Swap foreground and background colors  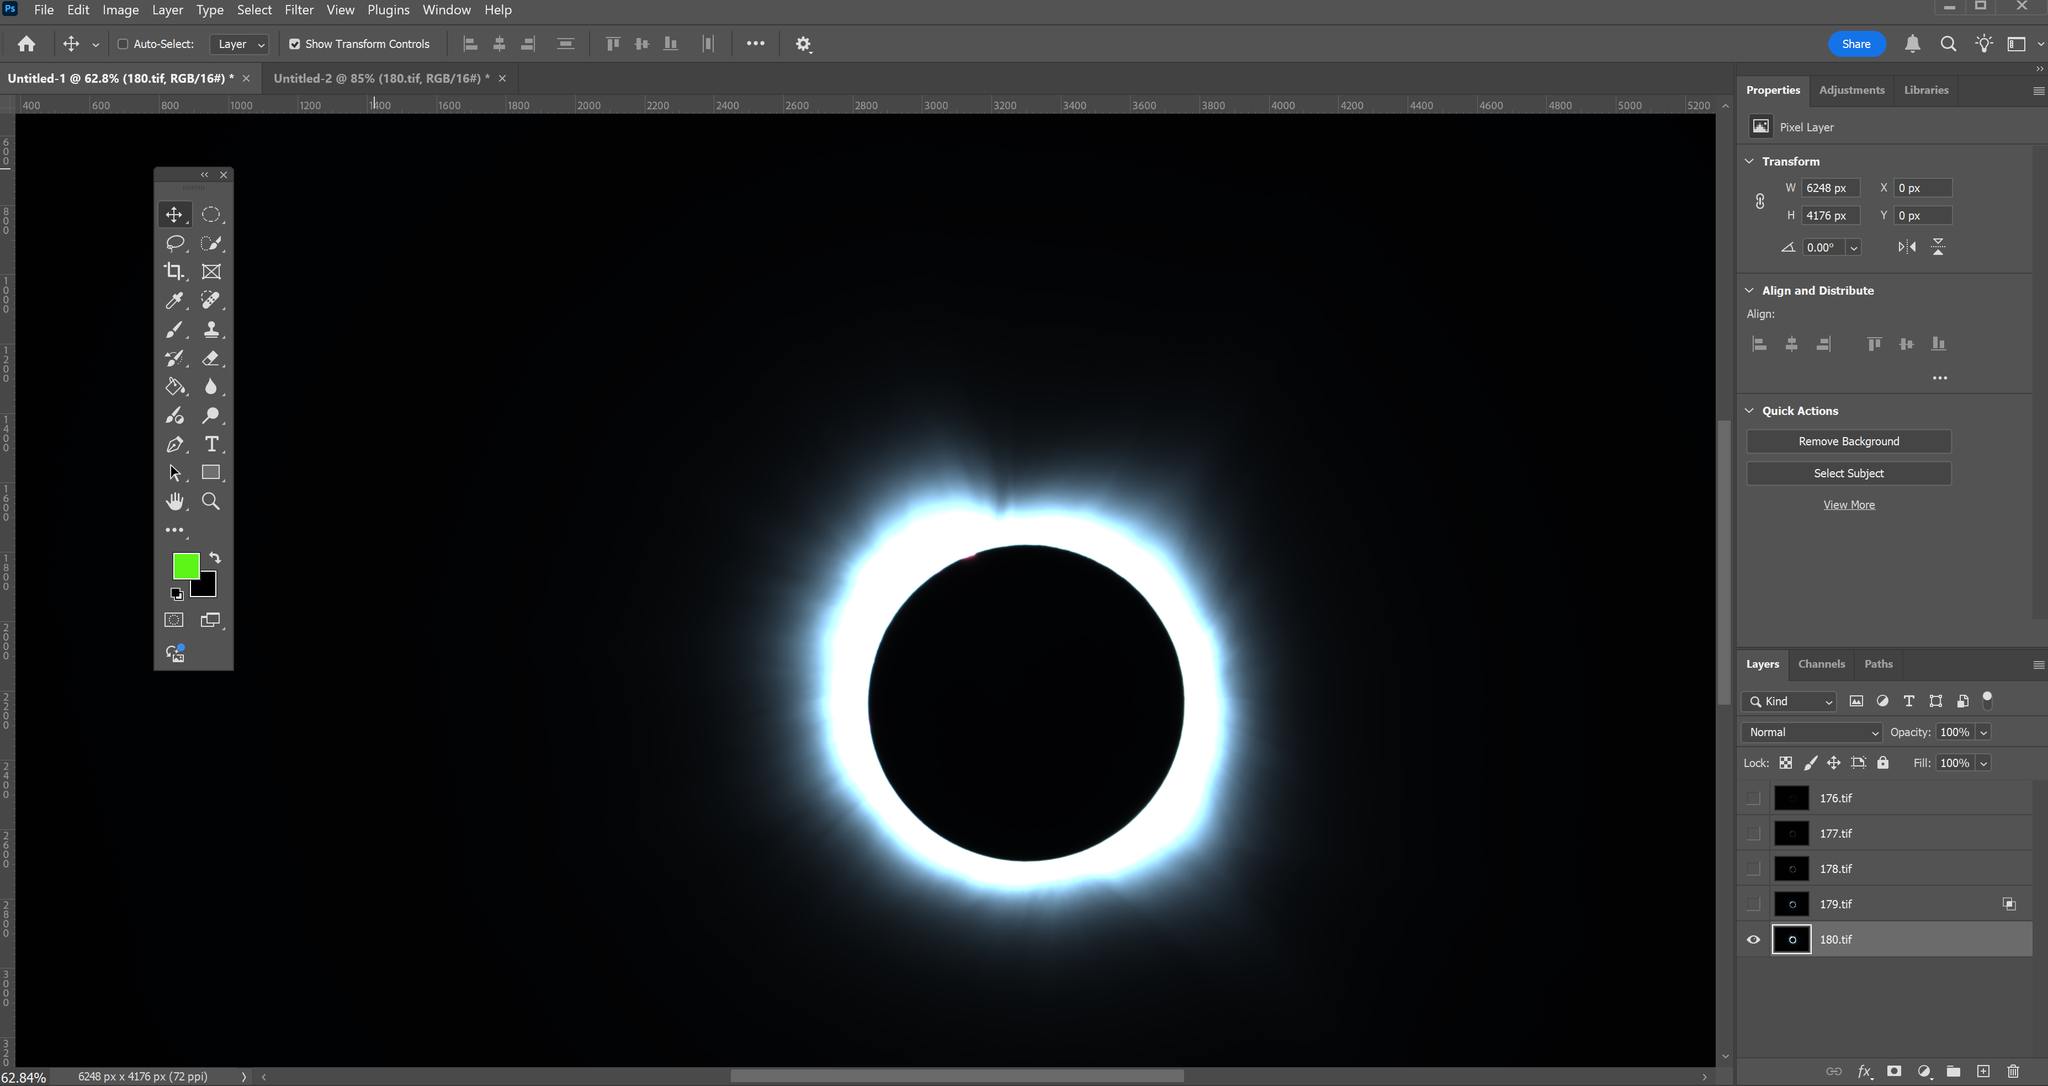215,558
